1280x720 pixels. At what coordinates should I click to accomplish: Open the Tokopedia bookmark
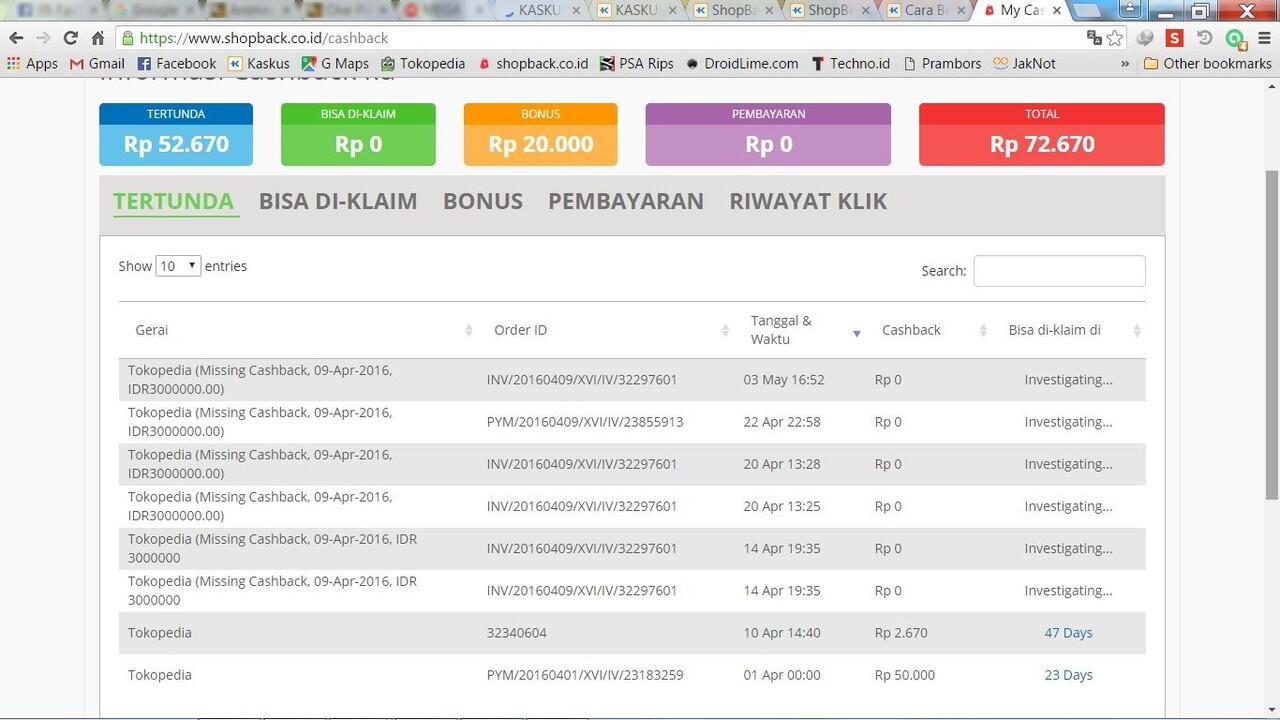pos(423,63)
